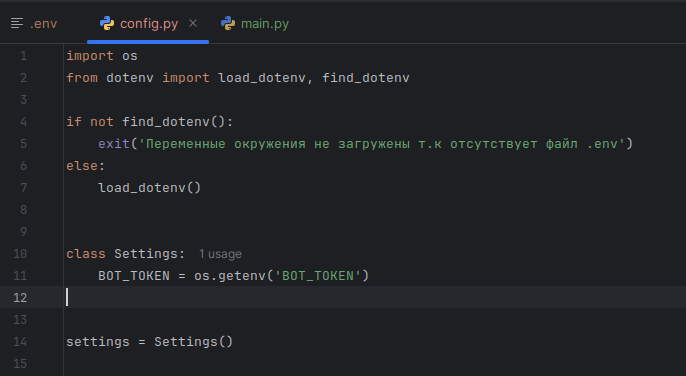Click the 'class' keyword on line 10
The width and height of the screenshot is (686, 376).
pos(86,254)
